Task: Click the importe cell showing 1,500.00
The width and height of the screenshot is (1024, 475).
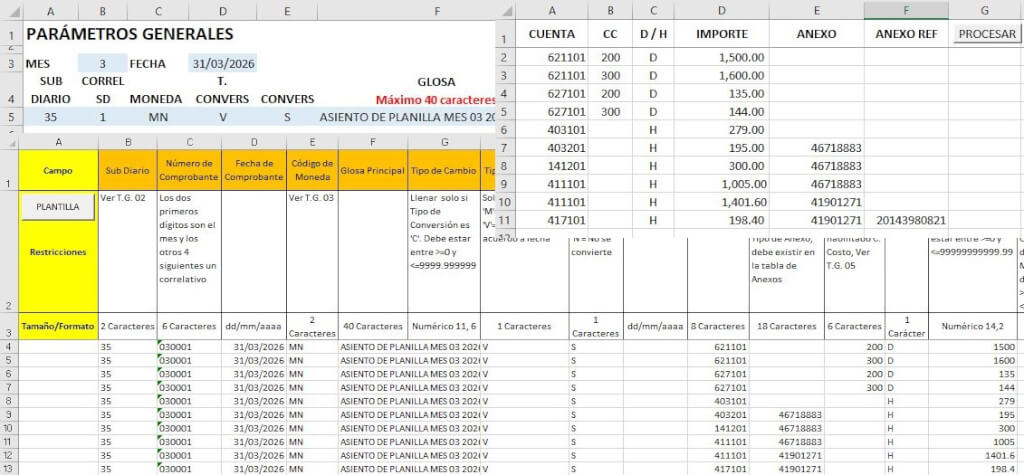Action: point(721,57)
